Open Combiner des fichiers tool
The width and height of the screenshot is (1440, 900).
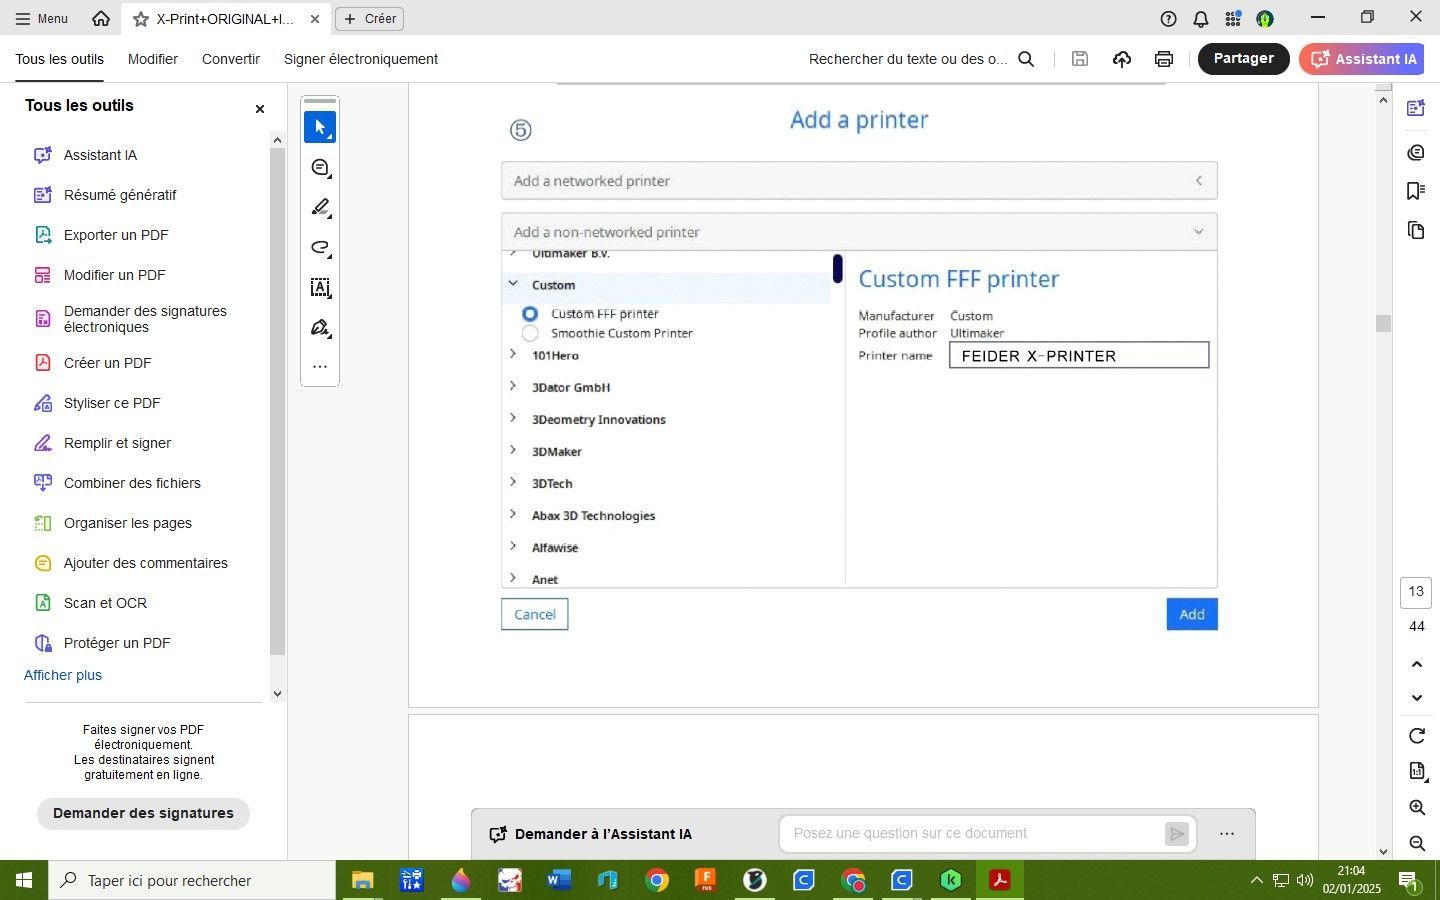[132, 483]
